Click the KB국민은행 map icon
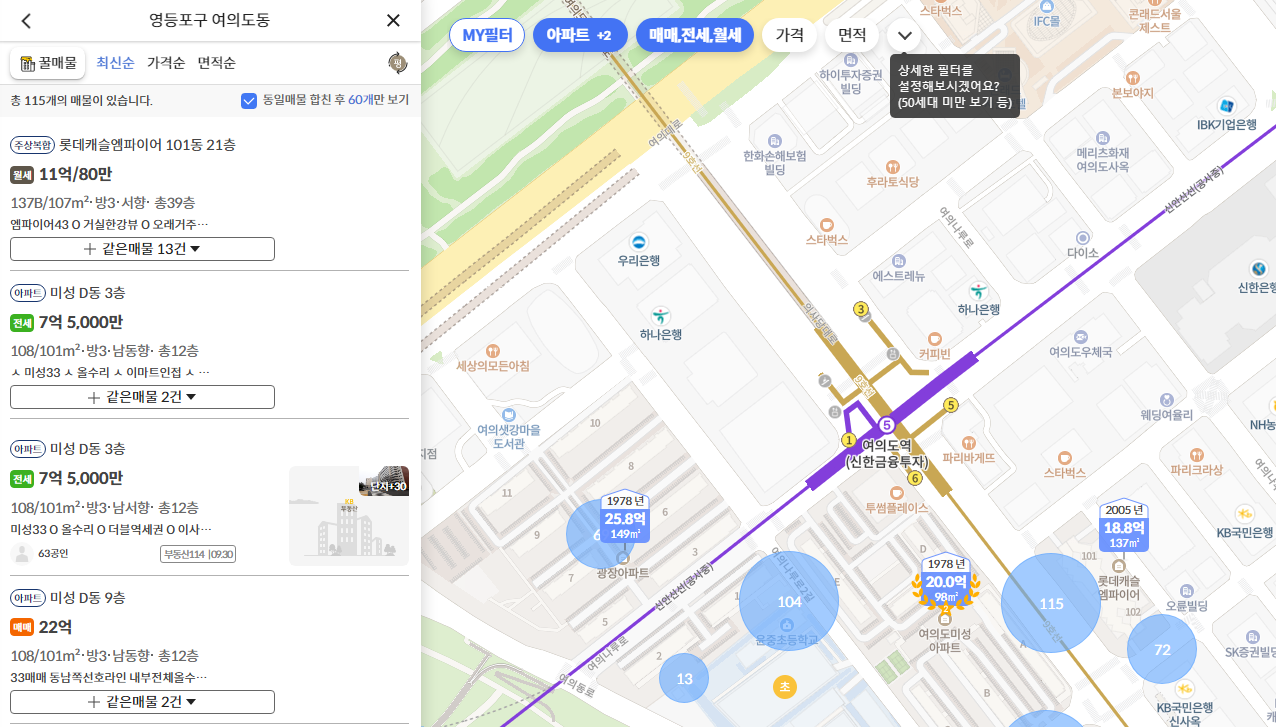The height and width of the screenshot is (727, 1276). pyautogui.click(x=1244, y=513)
